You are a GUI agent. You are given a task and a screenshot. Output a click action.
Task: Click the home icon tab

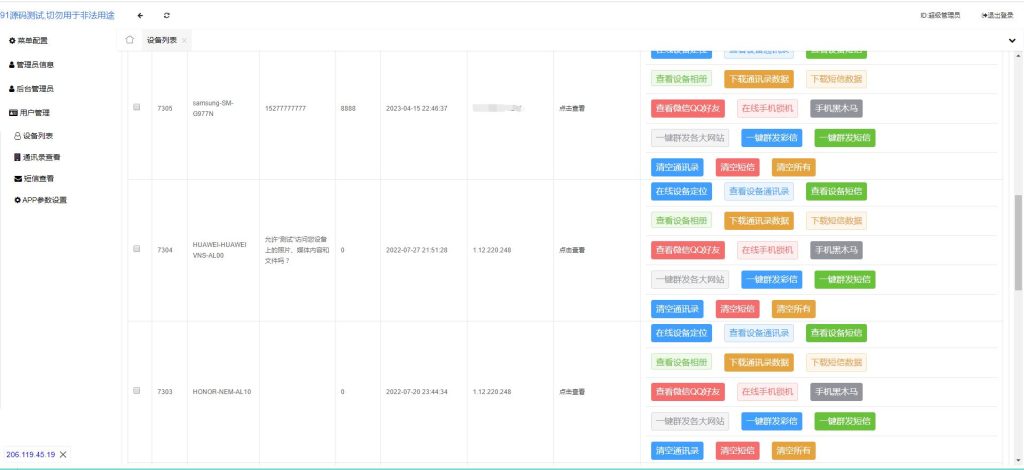point(129,40)
